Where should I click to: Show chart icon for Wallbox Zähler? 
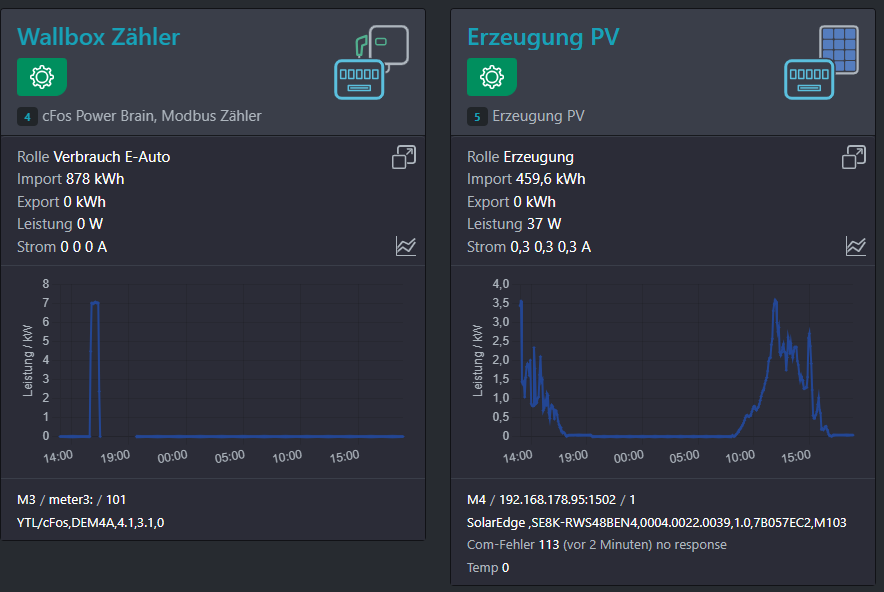click(406, 246)
